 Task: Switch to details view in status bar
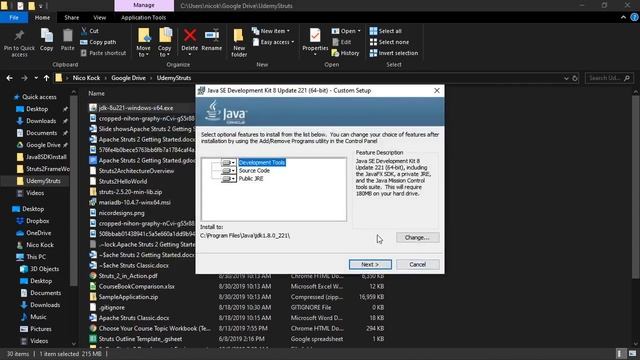click(x=620, y=354)
